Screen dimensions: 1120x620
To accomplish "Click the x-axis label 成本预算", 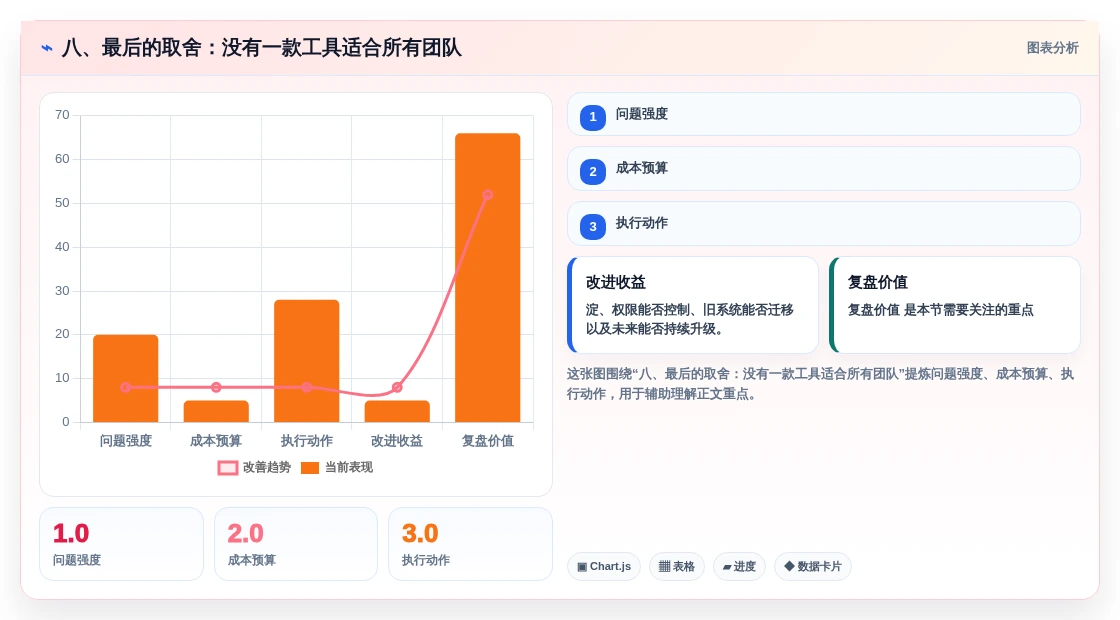I will pos(216,441).
